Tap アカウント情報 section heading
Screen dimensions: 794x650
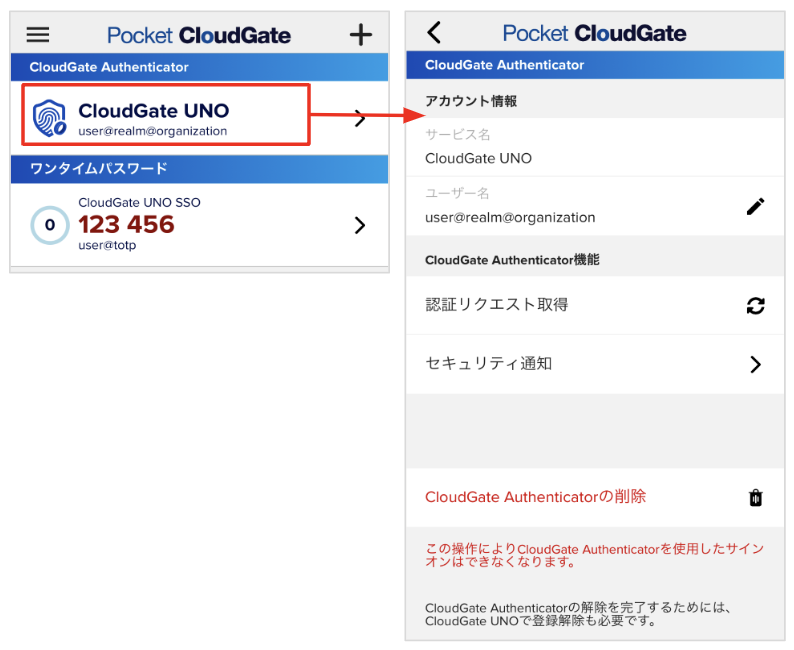click(471, 101)
